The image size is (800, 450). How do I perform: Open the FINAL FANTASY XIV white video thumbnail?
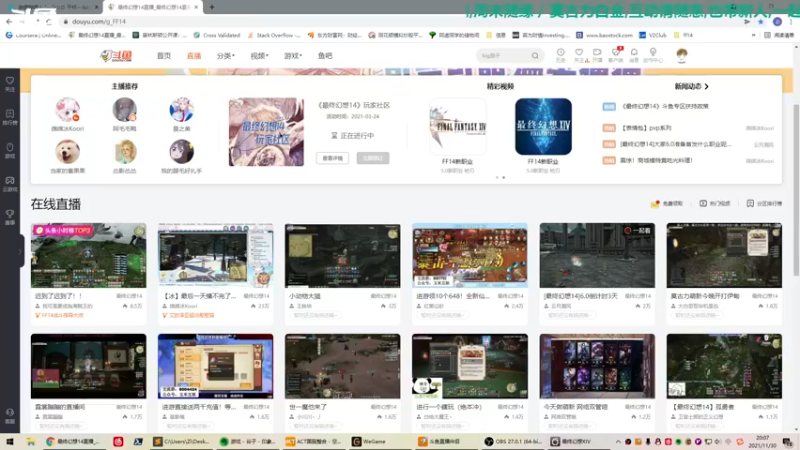[458, 127]
